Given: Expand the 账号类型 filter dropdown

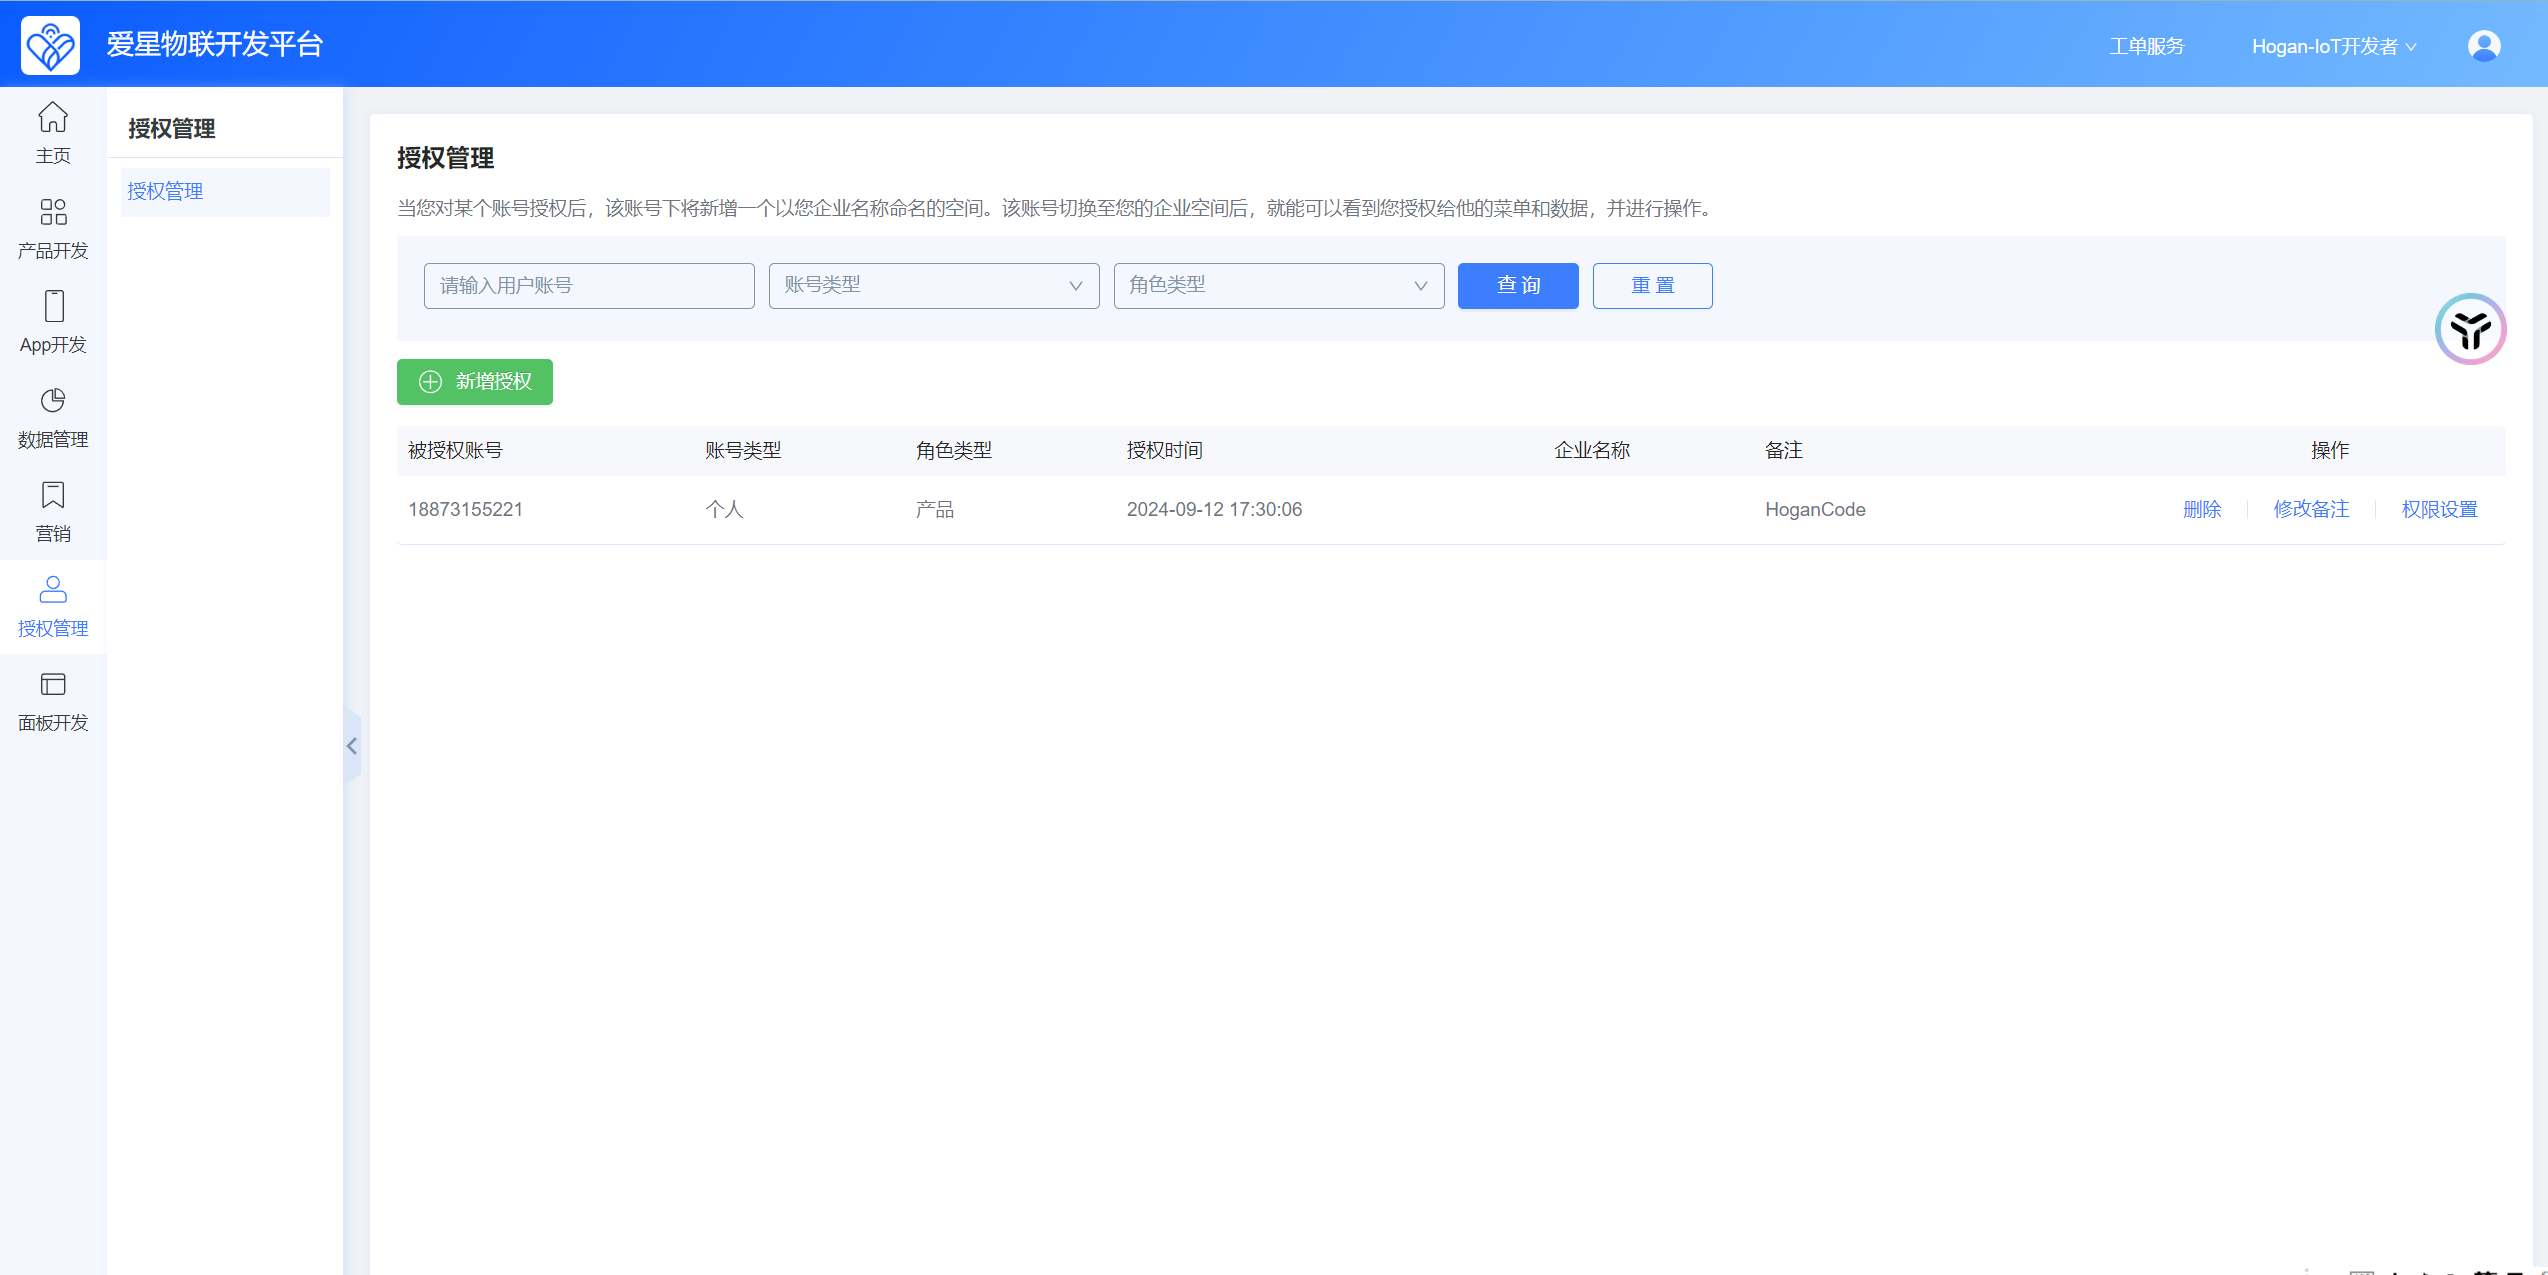Looking at the screenshot, I should click(934, 286).
